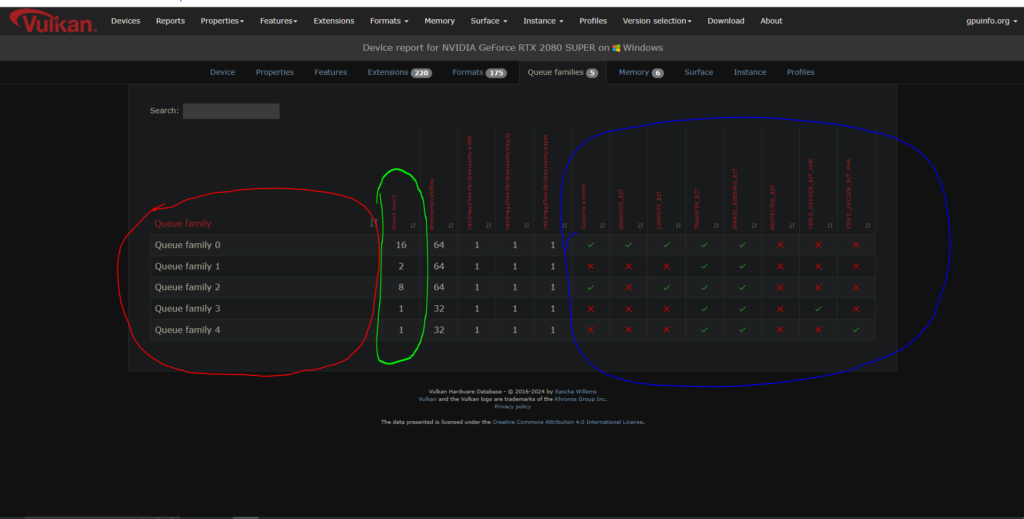Switch to Memory tab with 6 badge
Image resolution: width=1024 pixels, height=519 pixels.
pyautogui.click(x=641, y=72)
